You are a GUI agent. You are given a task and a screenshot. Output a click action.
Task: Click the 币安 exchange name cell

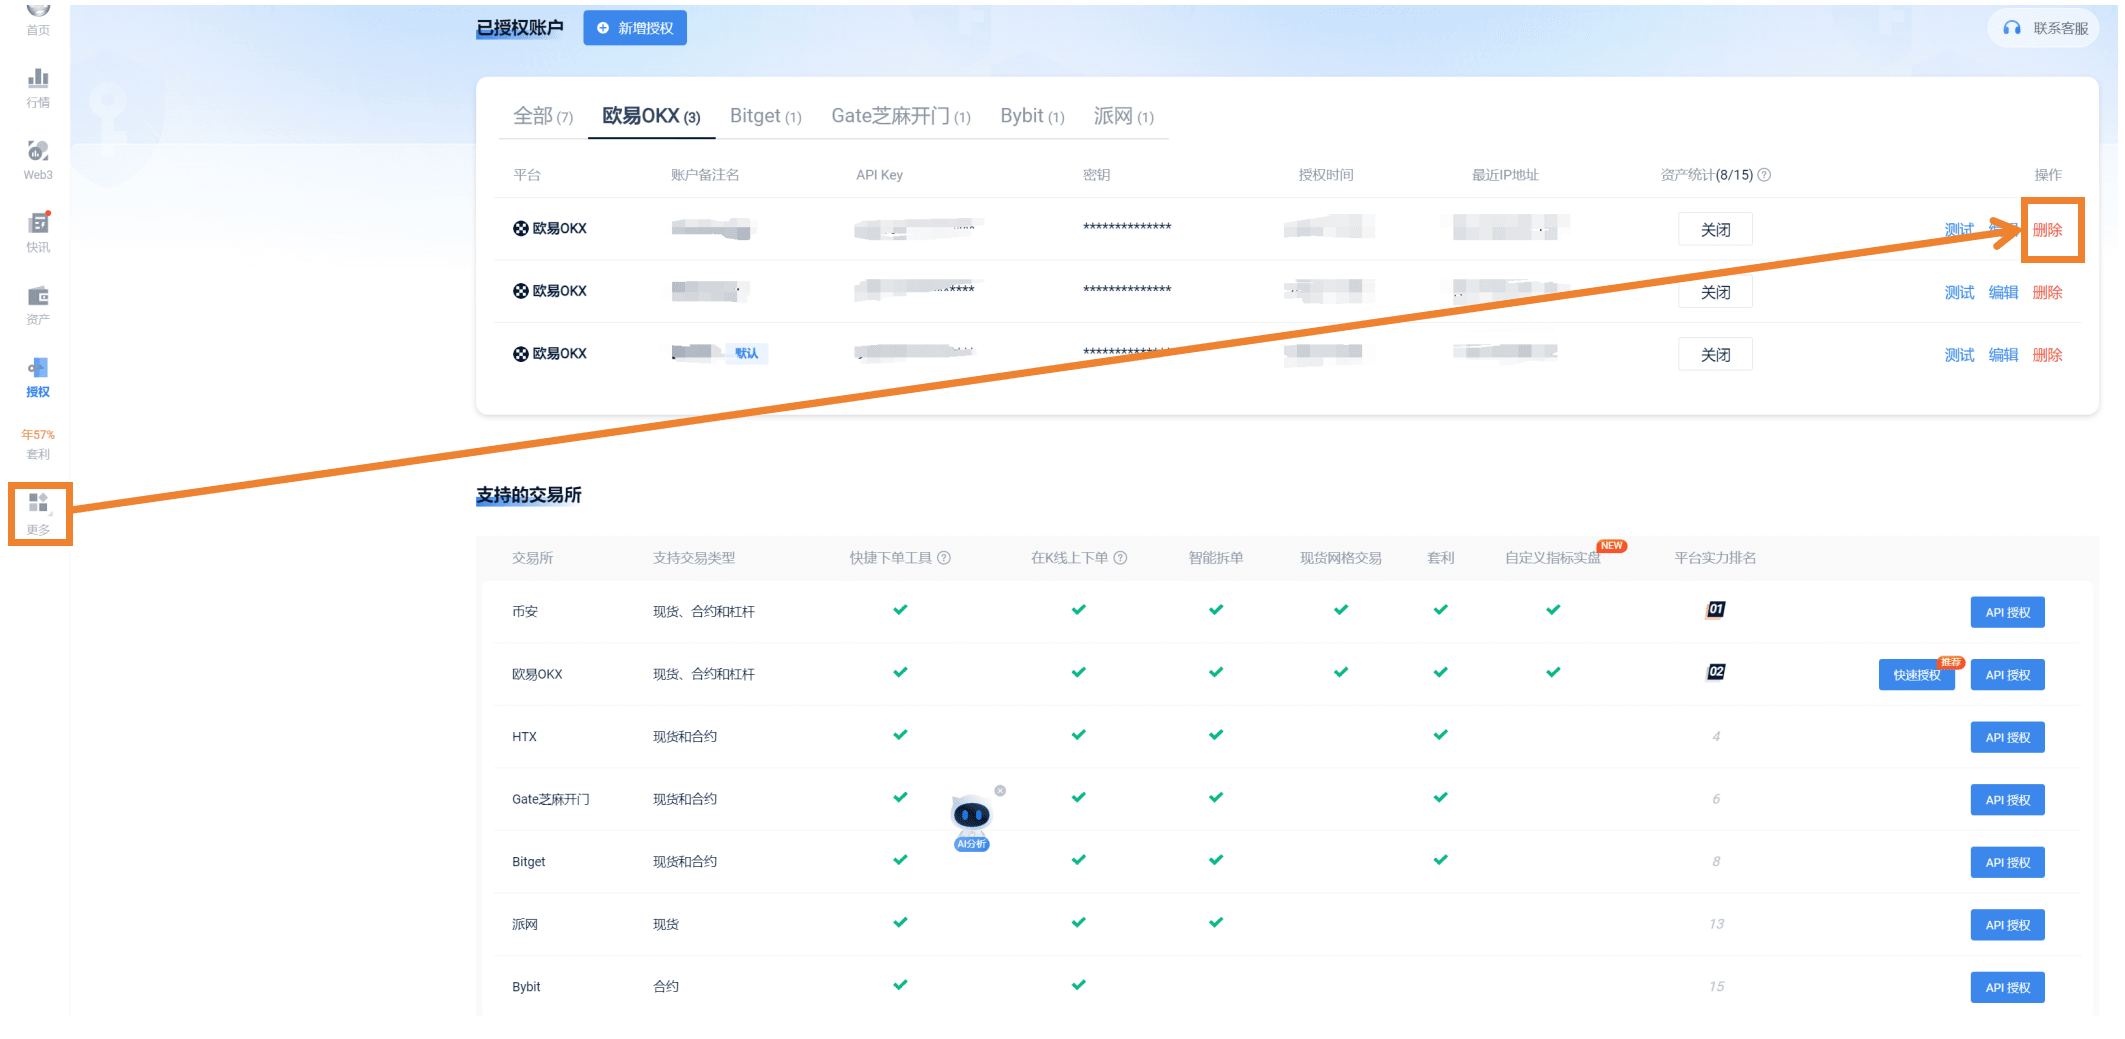pyautogui.click(x=525, y=612)
